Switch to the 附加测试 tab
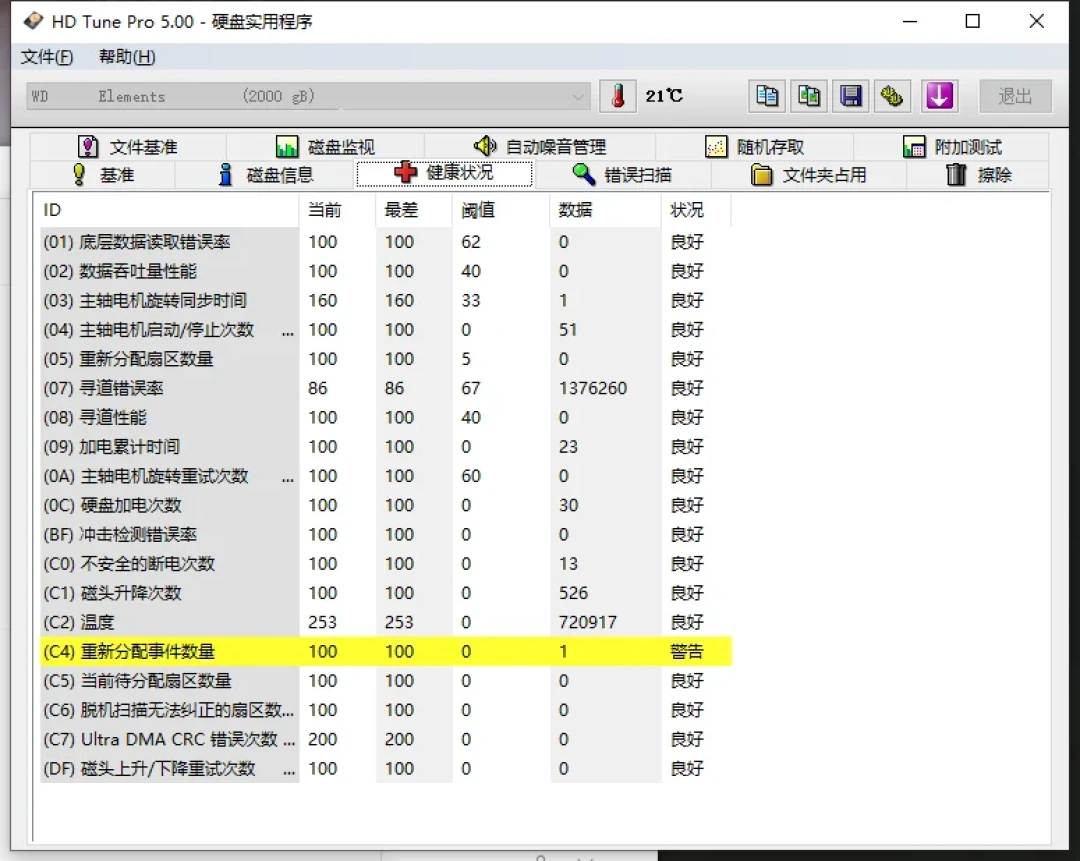Viewport: 1080px width, 861px height. point(952,147)
